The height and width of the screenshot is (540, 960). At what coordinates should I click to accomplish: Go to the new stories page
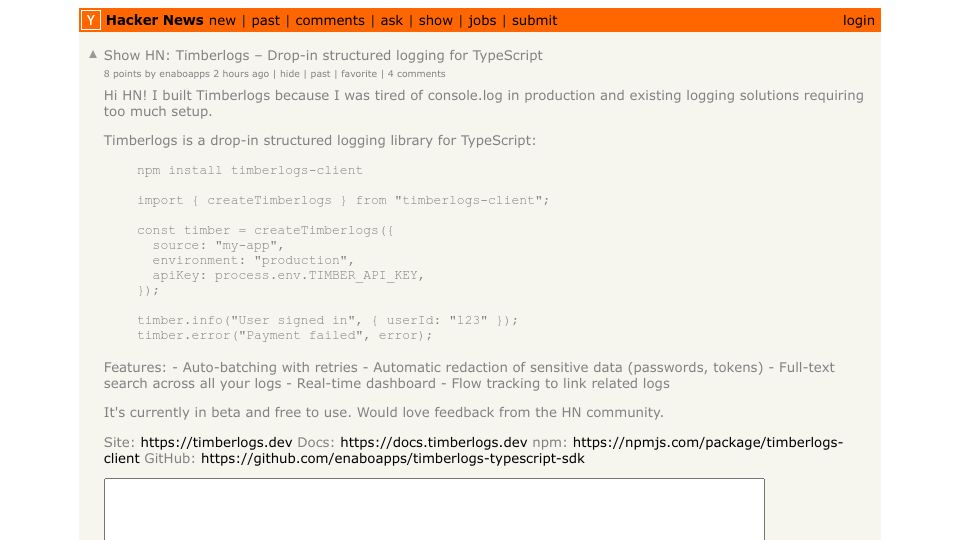pos(222,20)
